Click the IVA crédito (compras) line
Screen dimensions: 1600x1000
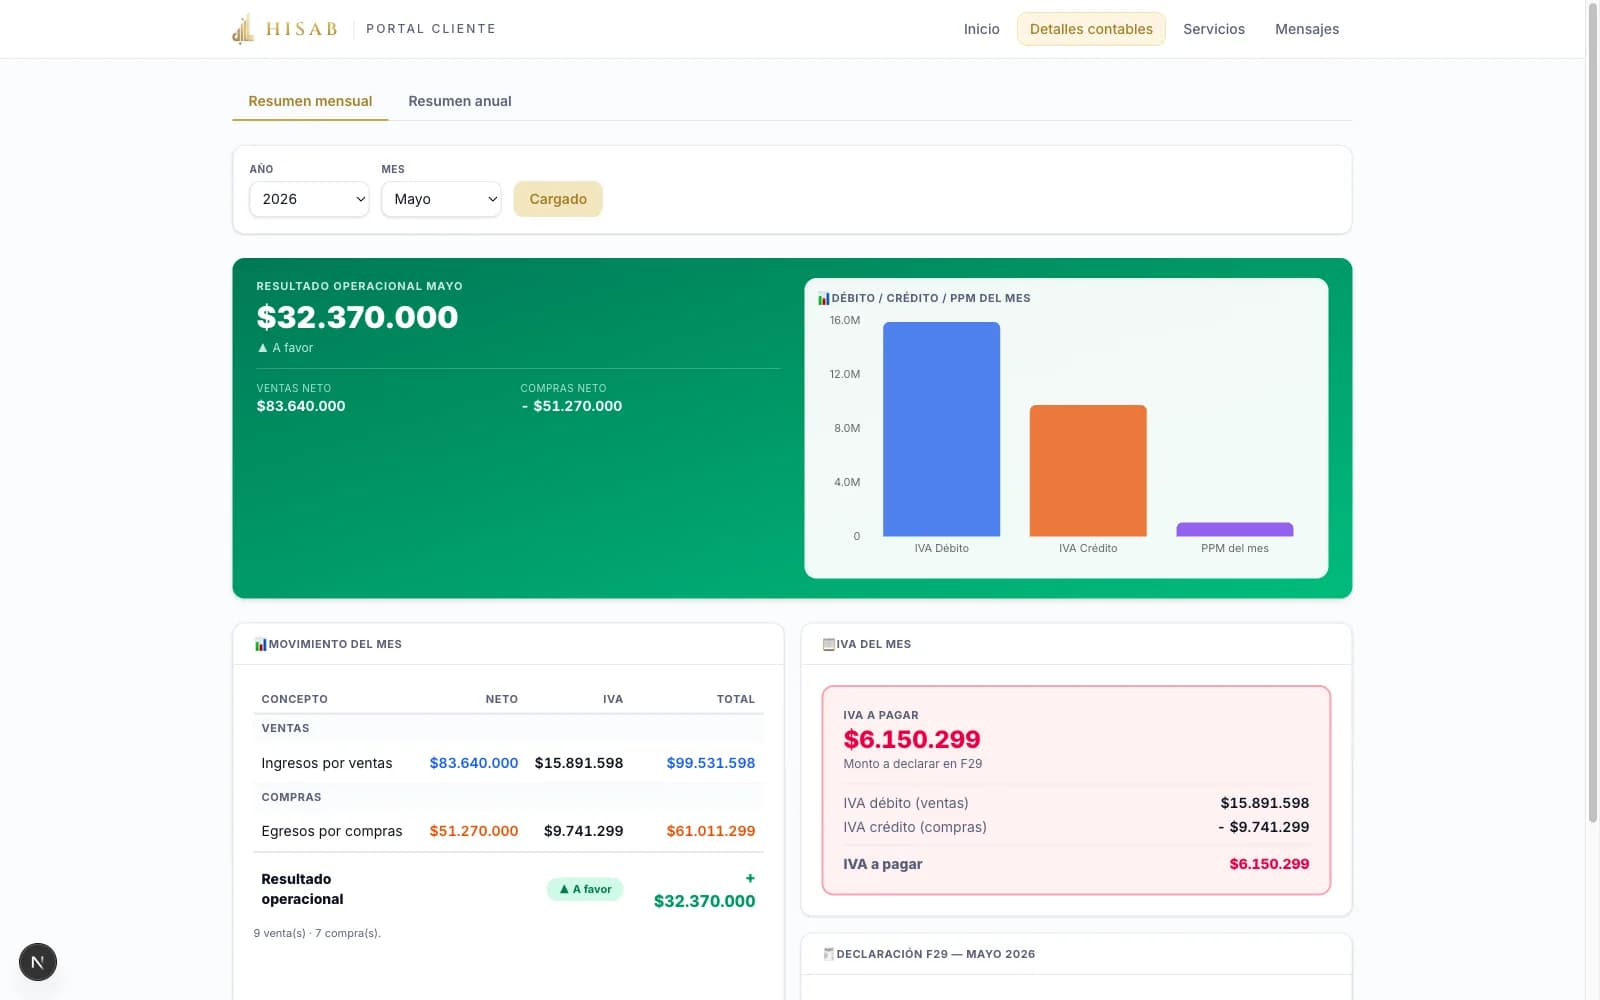1076,827
